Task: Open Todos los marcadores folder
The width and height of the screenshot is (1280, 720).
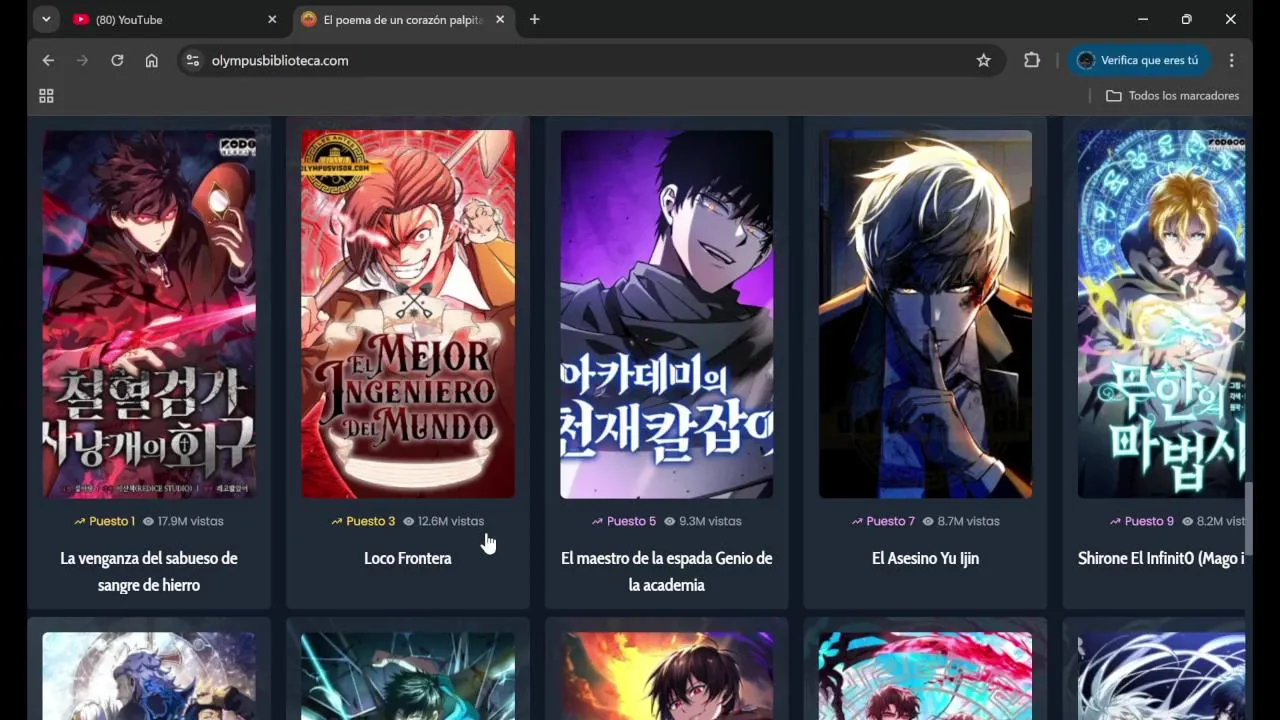Action: point(1172,96)
